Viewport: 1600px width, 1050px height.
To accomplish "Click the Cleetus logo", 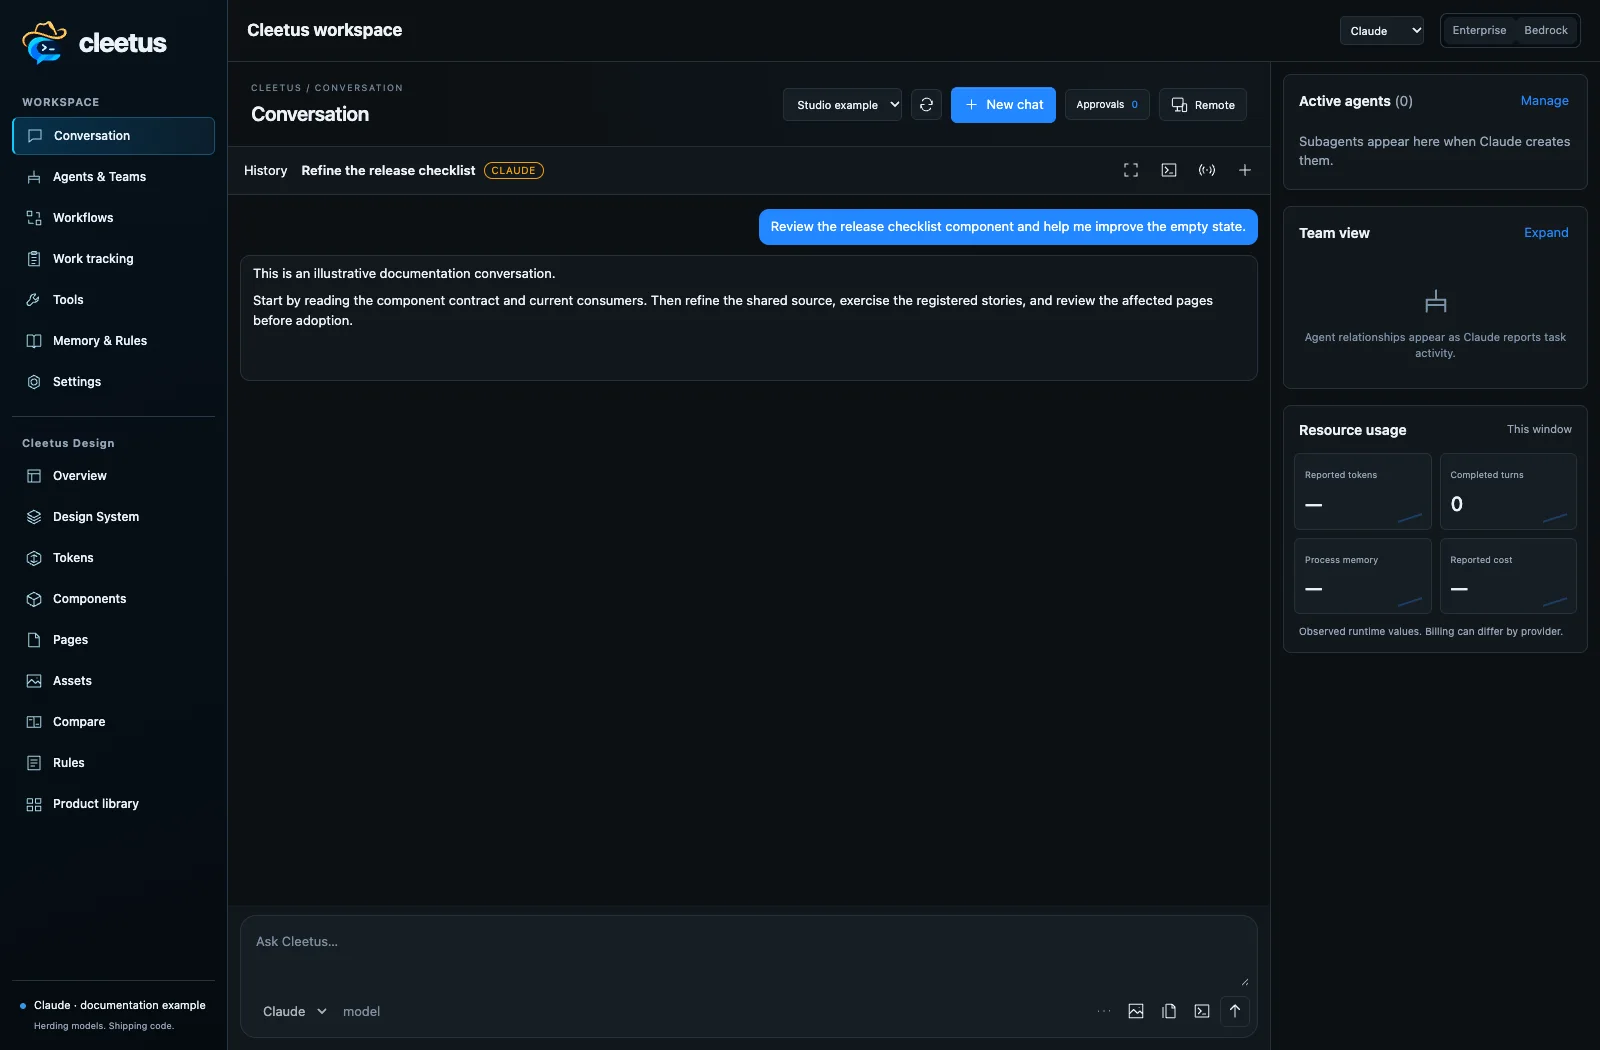I will [94, 43].
